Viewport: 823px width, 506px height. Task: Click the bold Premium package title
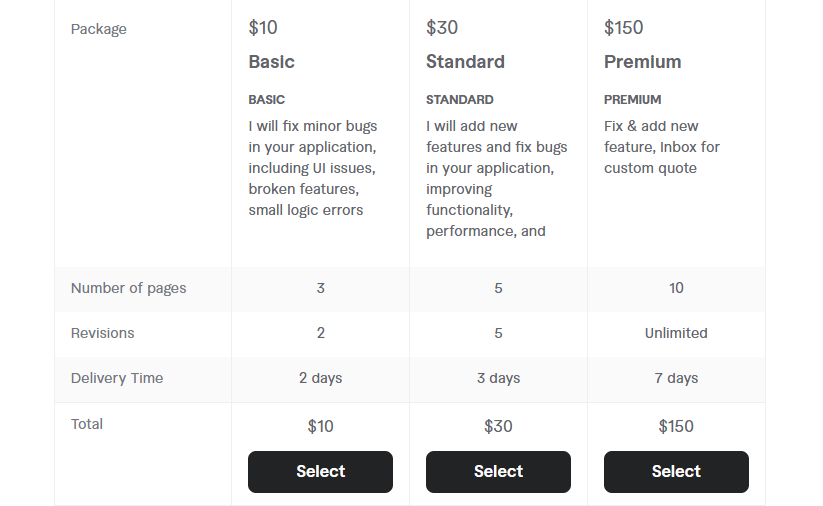tap(642, 62)
